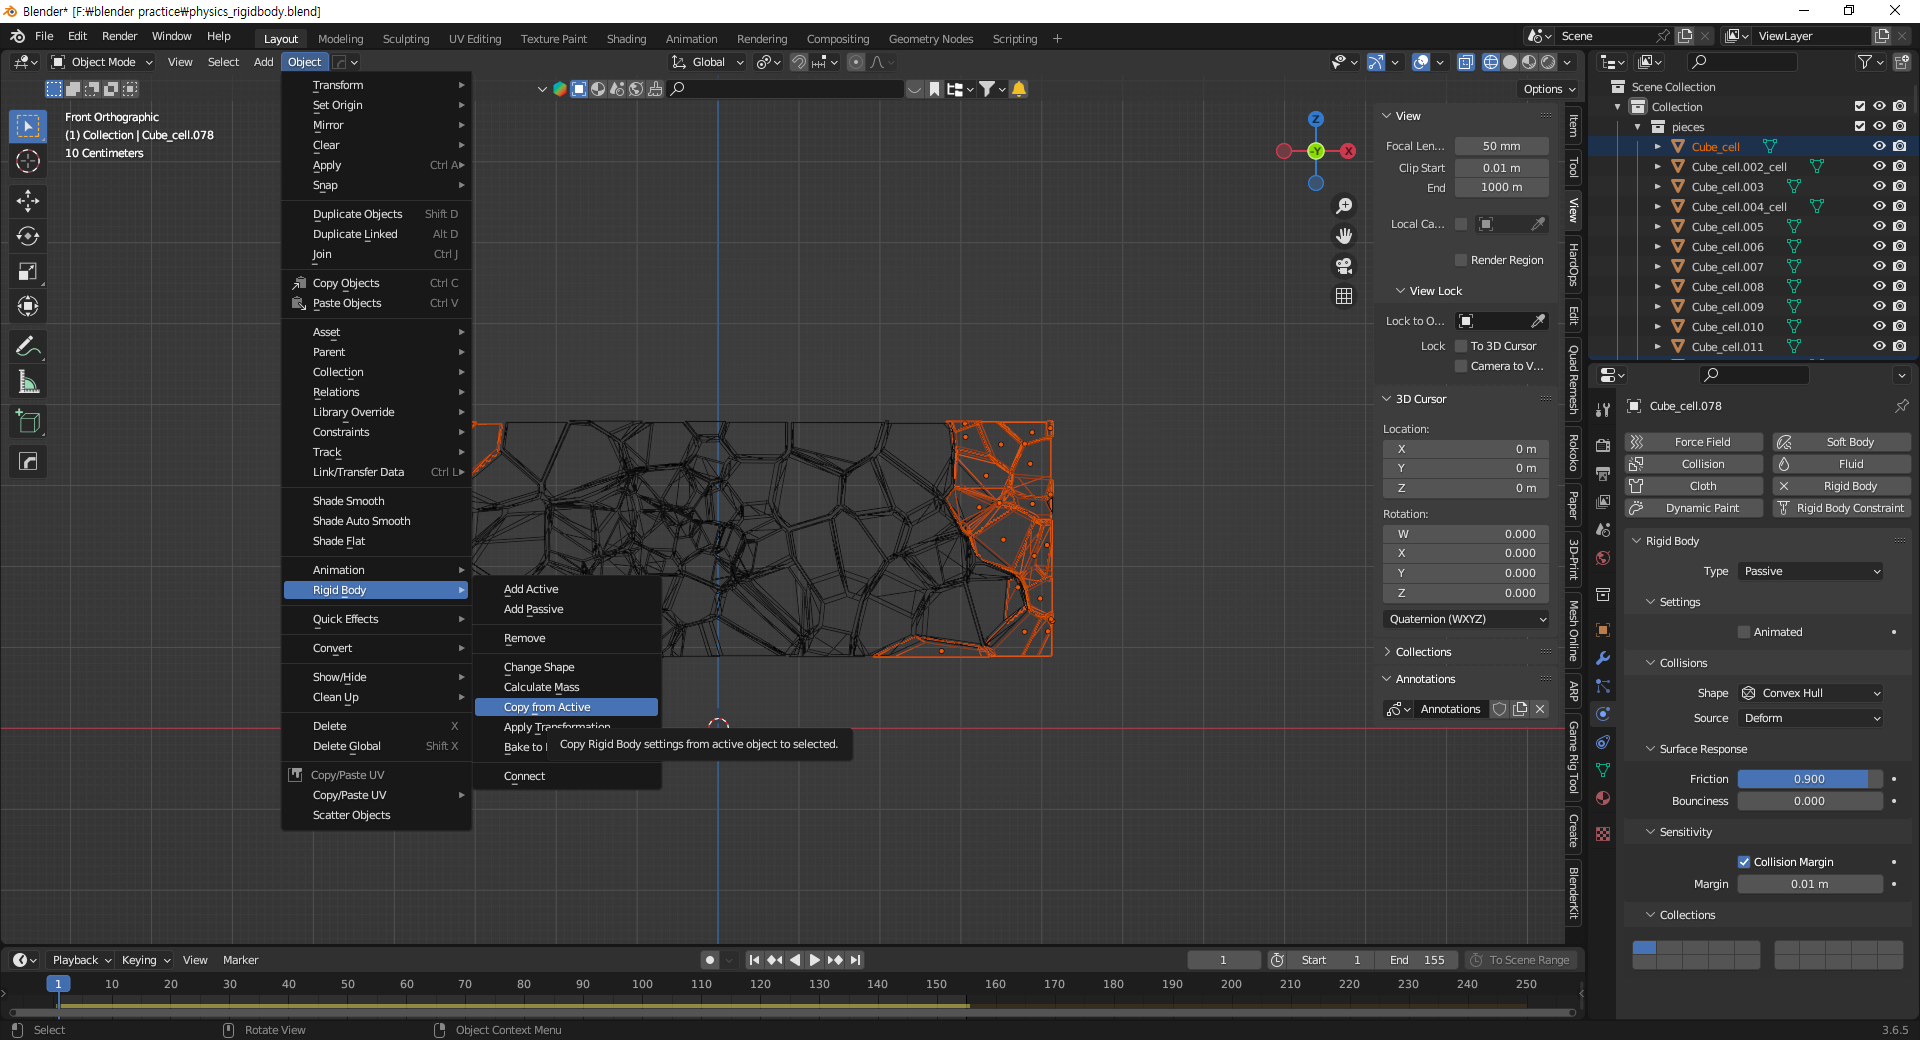Open the rigid body Type dropdown
Screen dimensions: 1920x1040
pyautogui.click(x=1811, y=571)
